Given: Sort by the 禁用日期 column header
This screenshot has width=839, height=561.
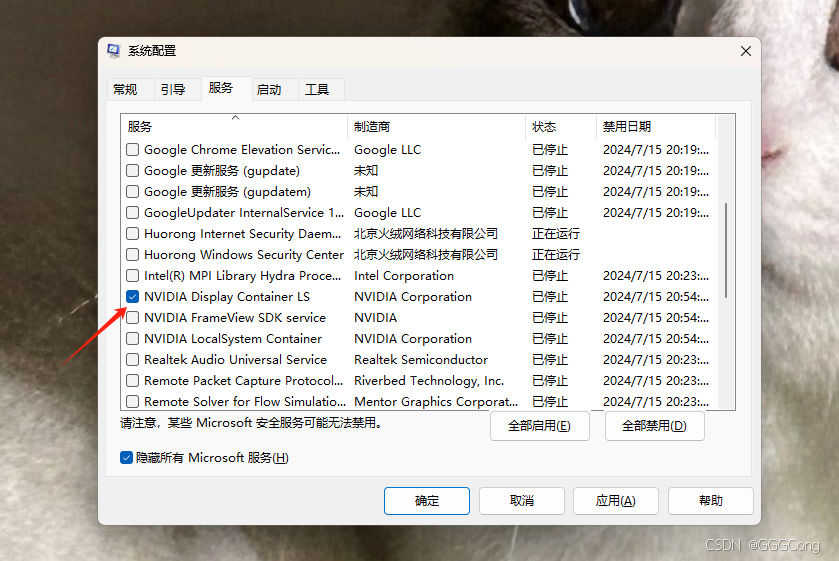Looking at the screenshot, I should click(x=656, y=127).
